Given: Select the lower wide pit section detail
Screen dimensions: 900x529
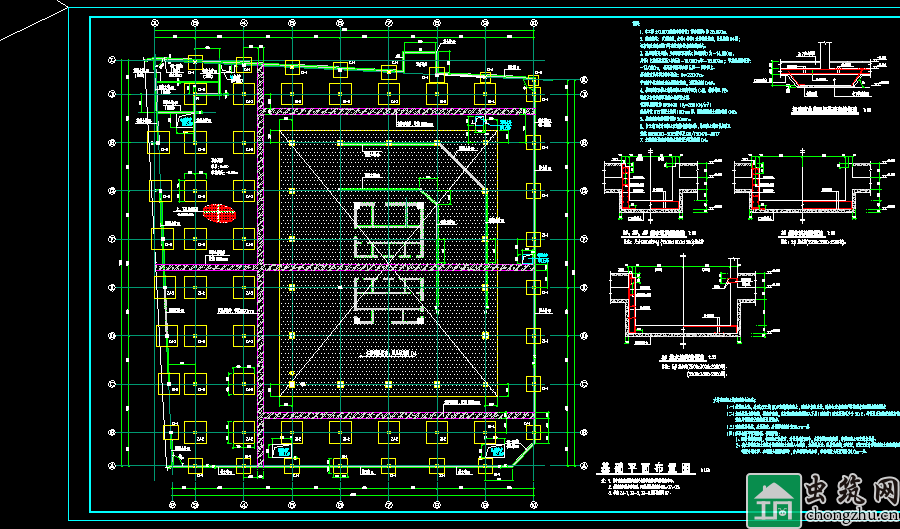Looking at the screenshot, I should click(x=692, y=305).
